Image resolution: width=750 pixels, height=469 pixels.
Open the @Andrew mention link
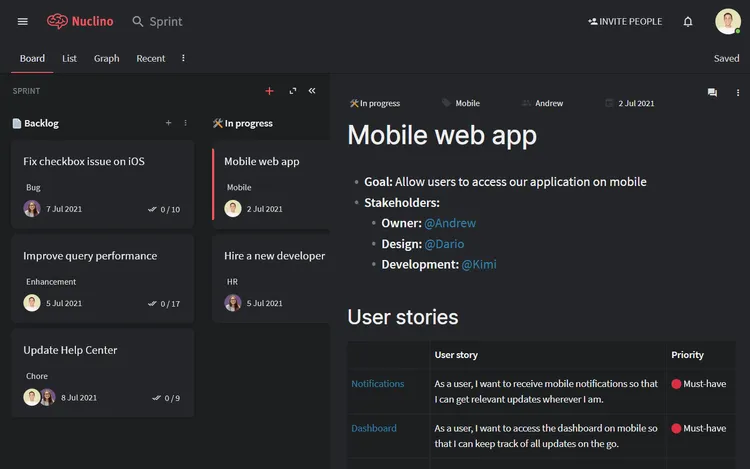tap(450, 223)
